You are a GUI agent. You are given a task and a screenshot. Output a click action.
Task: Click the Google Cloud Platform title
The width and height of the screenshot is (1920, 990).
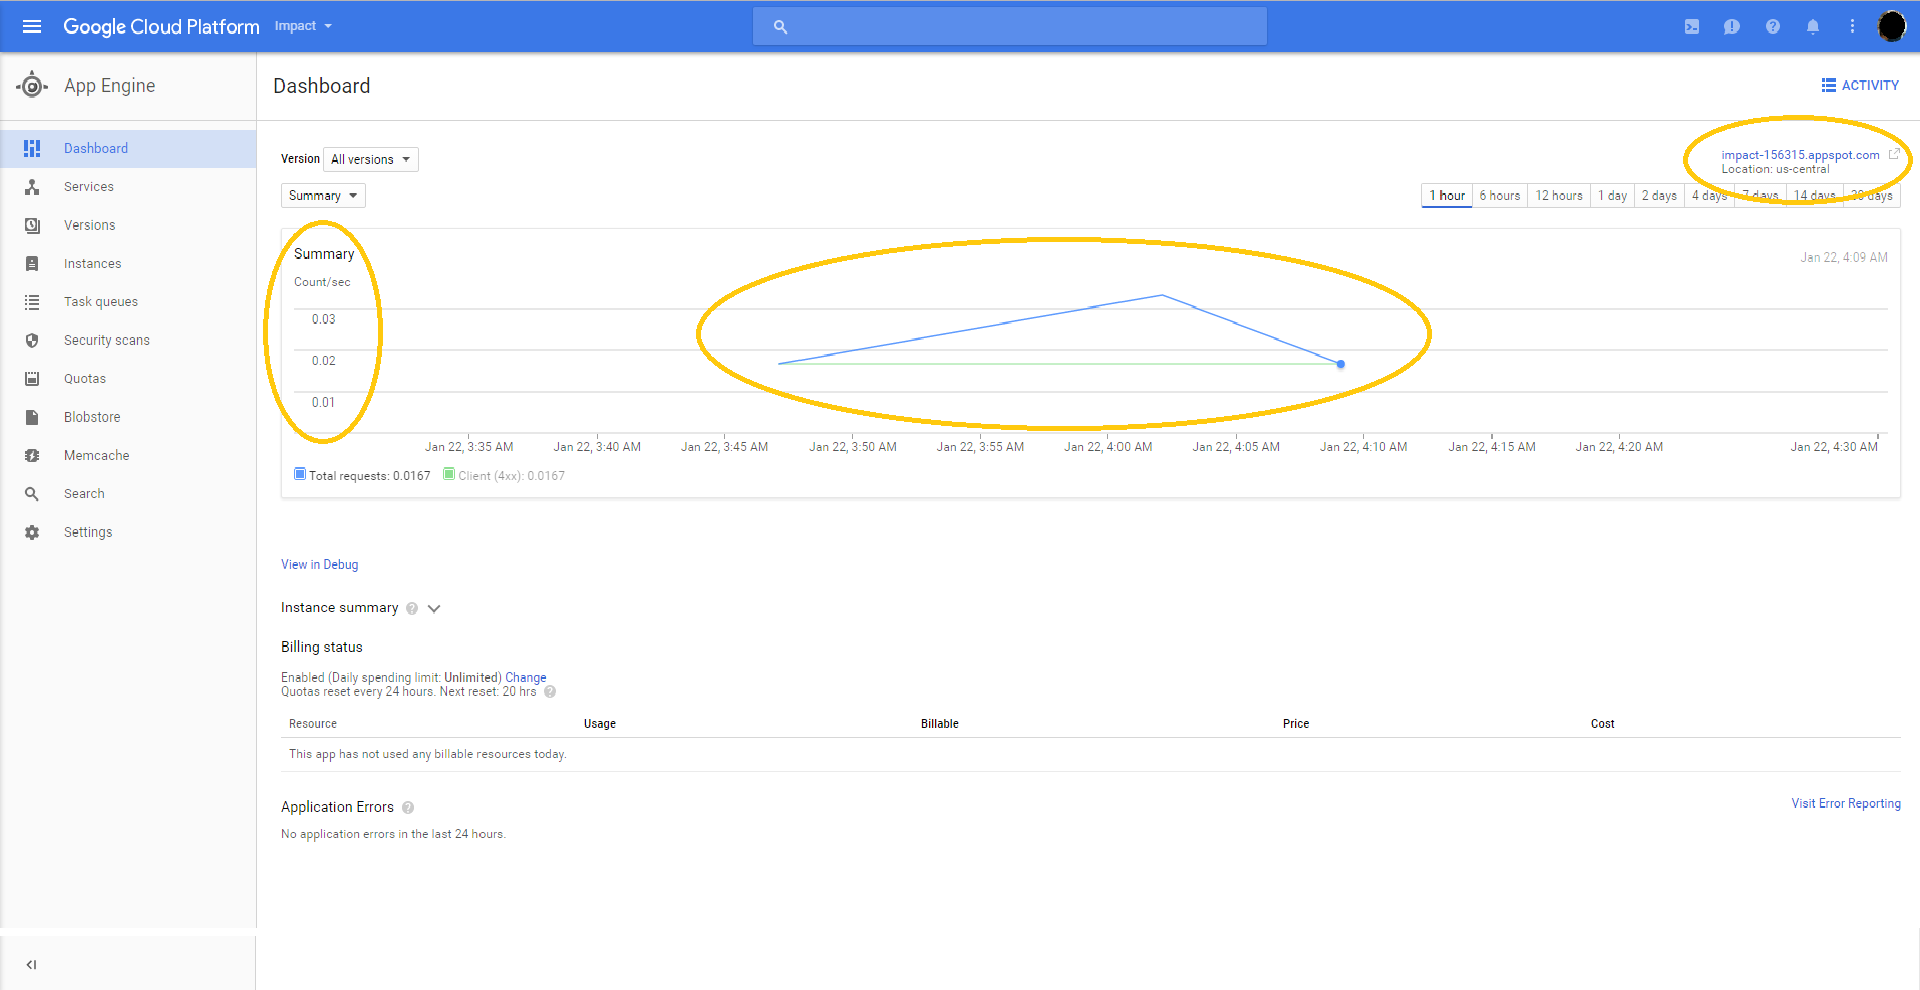pyautogui.click(x=161, y=27)
